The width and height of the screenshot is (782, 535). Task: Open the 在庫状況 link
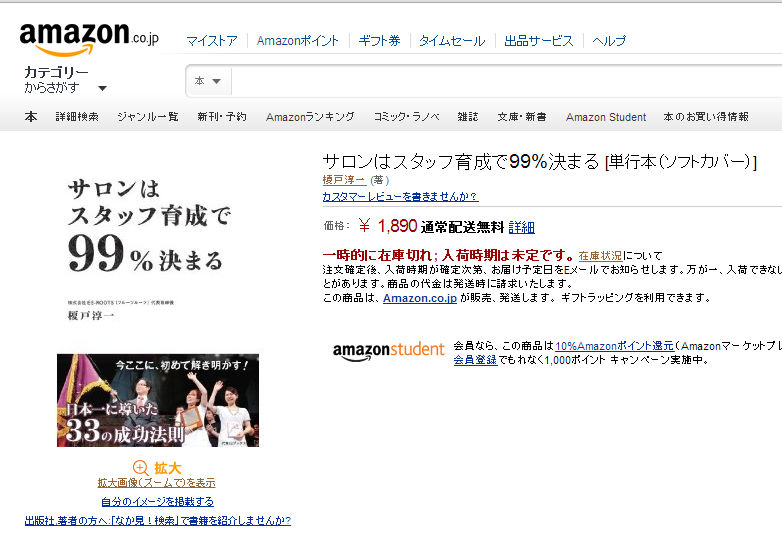(x=600, y=256)
